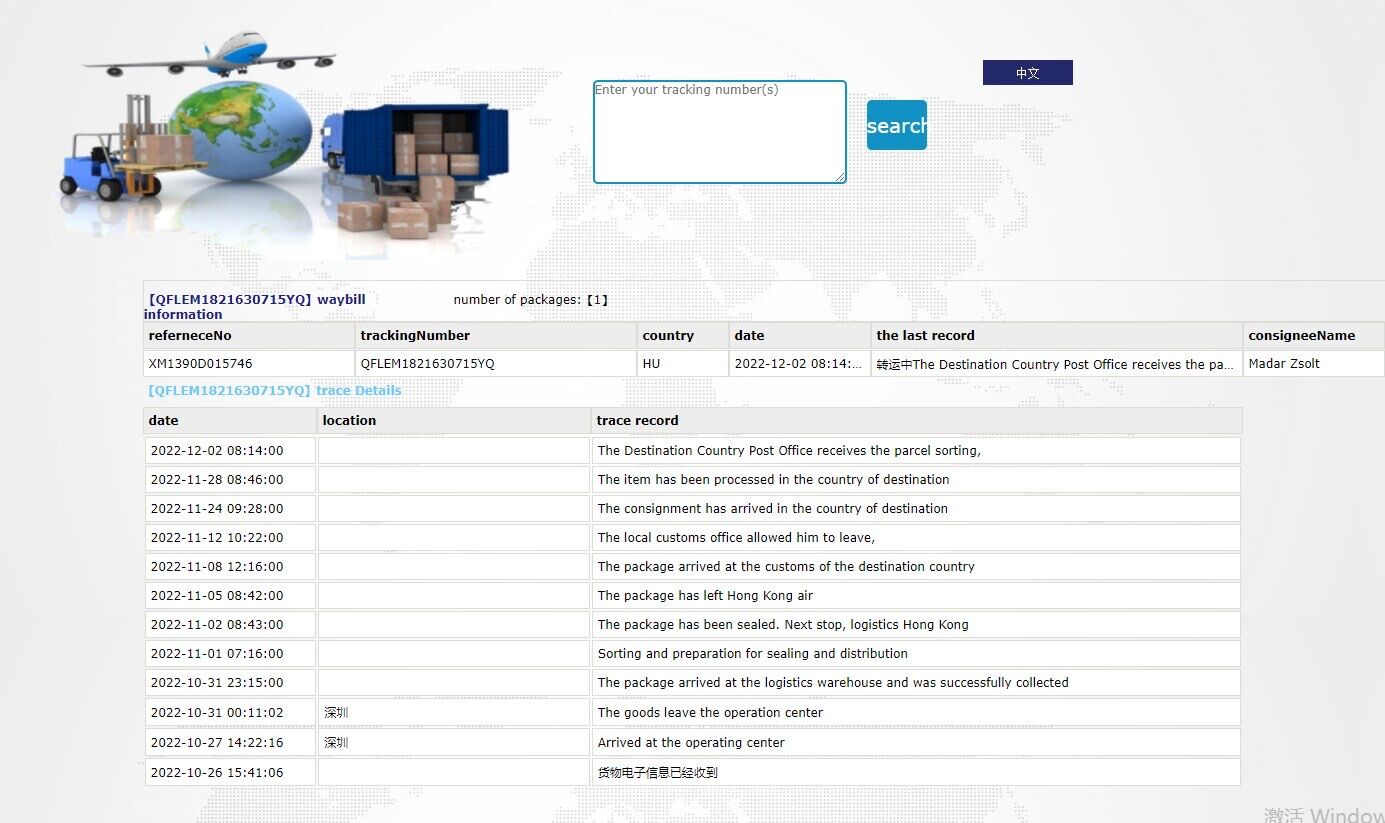The width and height of the screenshot is (1385, 823).
Task: Select trace date 2022-10-27 14:22:16
Action: 230,743
